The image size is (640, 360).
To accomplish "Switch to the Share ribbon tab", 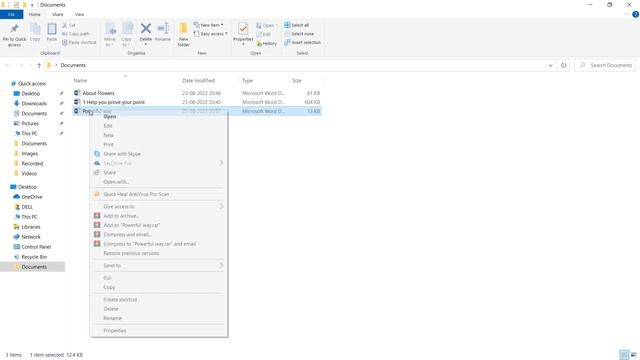I will pyautogui.click(x=58, y=14).
